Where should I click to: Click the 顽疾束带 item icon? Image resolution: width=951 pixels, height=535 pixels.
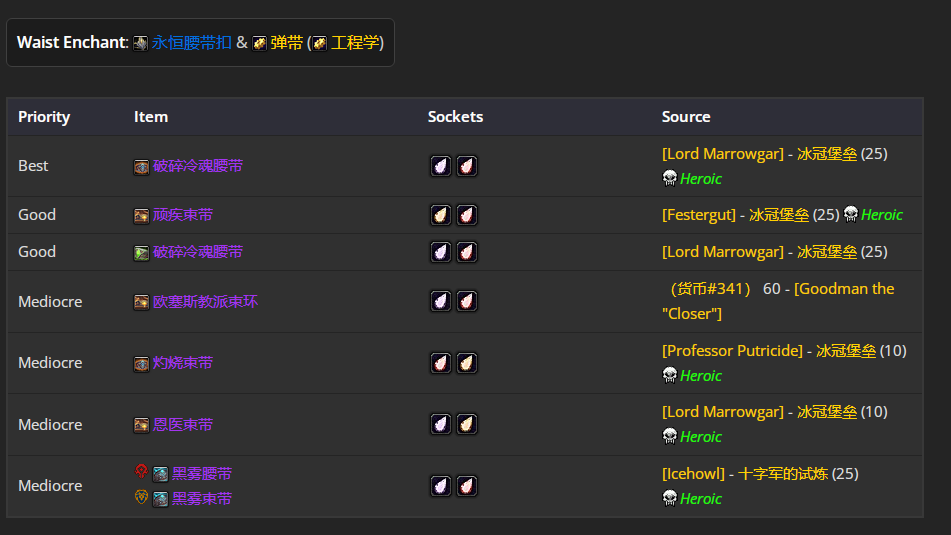(x=142, y=215)
